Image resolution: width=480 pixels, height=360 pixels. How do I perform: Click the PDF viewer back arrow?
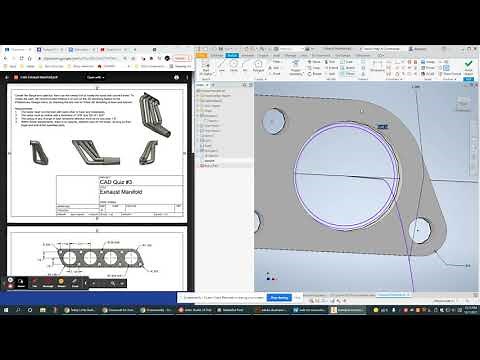tap(7, 77)
